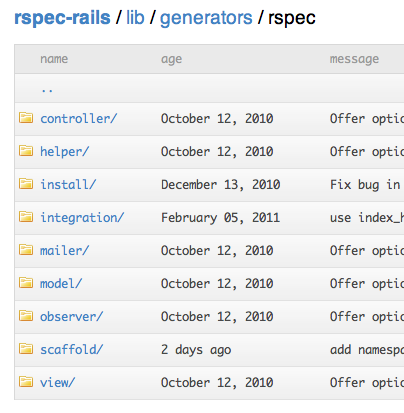Image resolution: width=404 pixels, height=413 pixels.
Task: Click the '2 days ago' age cell
Action: click(x=196, y=350)
